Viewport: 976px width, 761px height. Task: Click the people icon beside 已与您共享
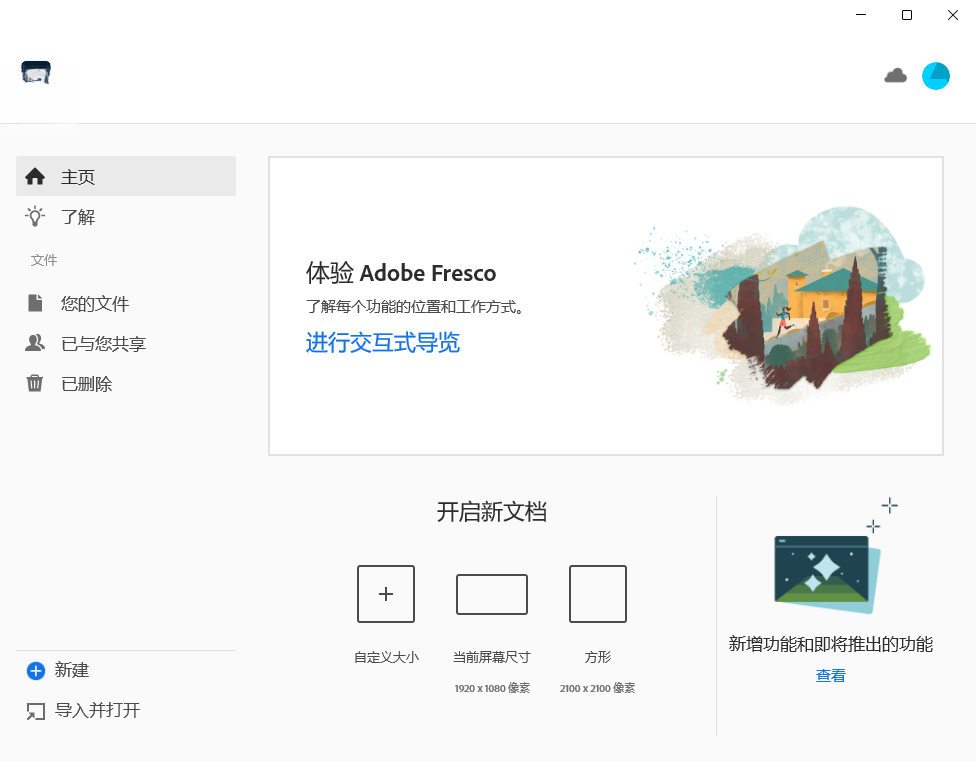pos(35,343)
